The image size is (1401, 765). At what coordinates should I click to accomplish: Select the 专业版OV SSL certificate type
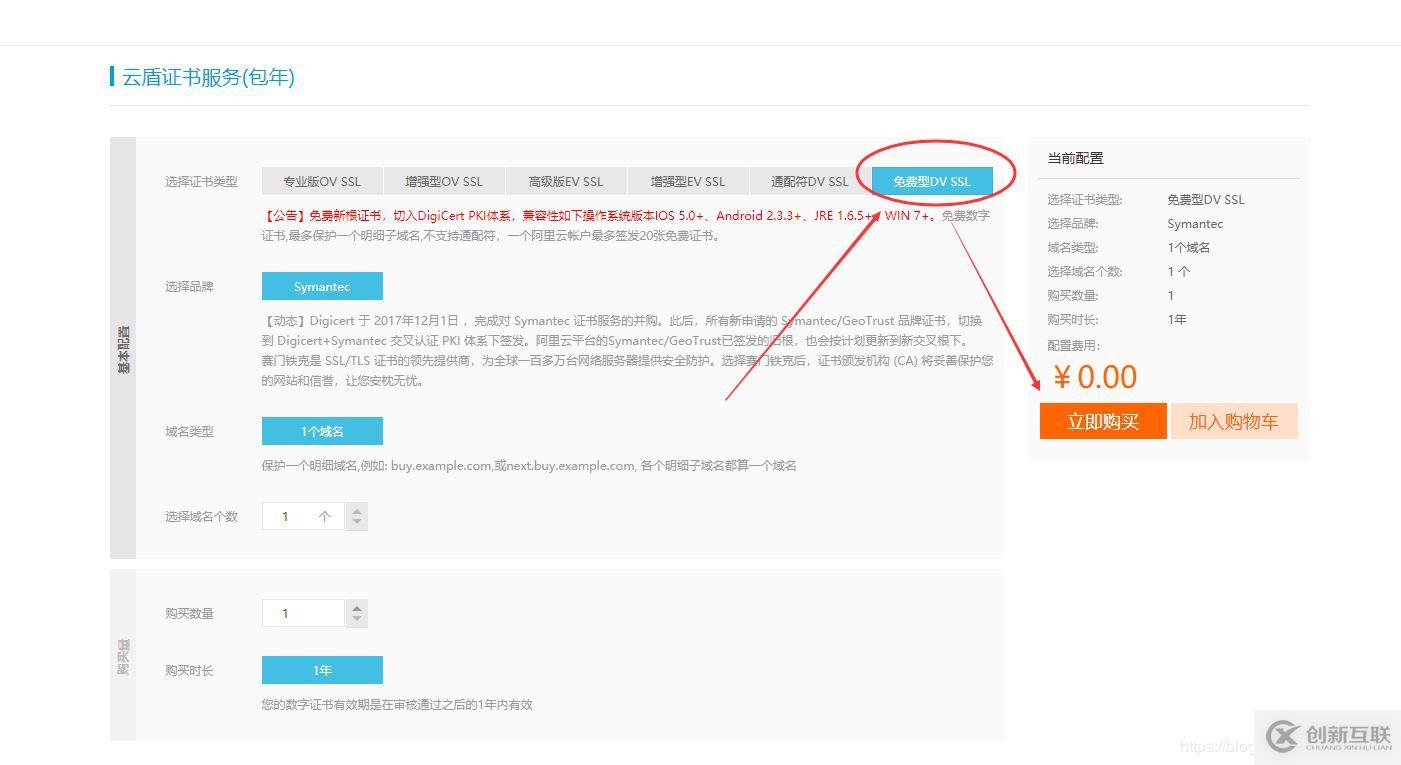click(x=321, y=180)
